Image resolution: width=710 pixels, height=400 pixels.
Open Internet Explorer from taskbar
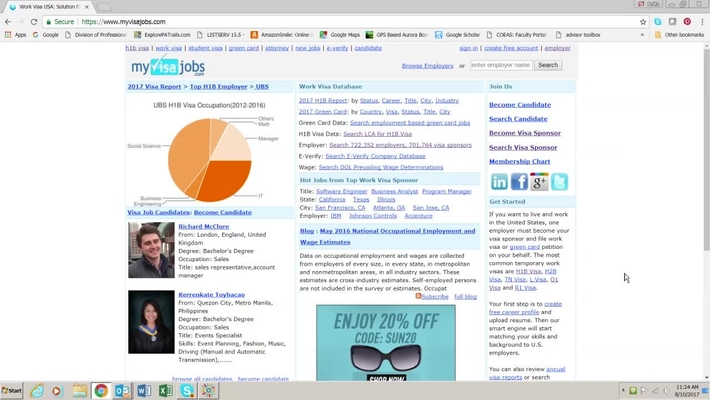[x=37, y=390]
